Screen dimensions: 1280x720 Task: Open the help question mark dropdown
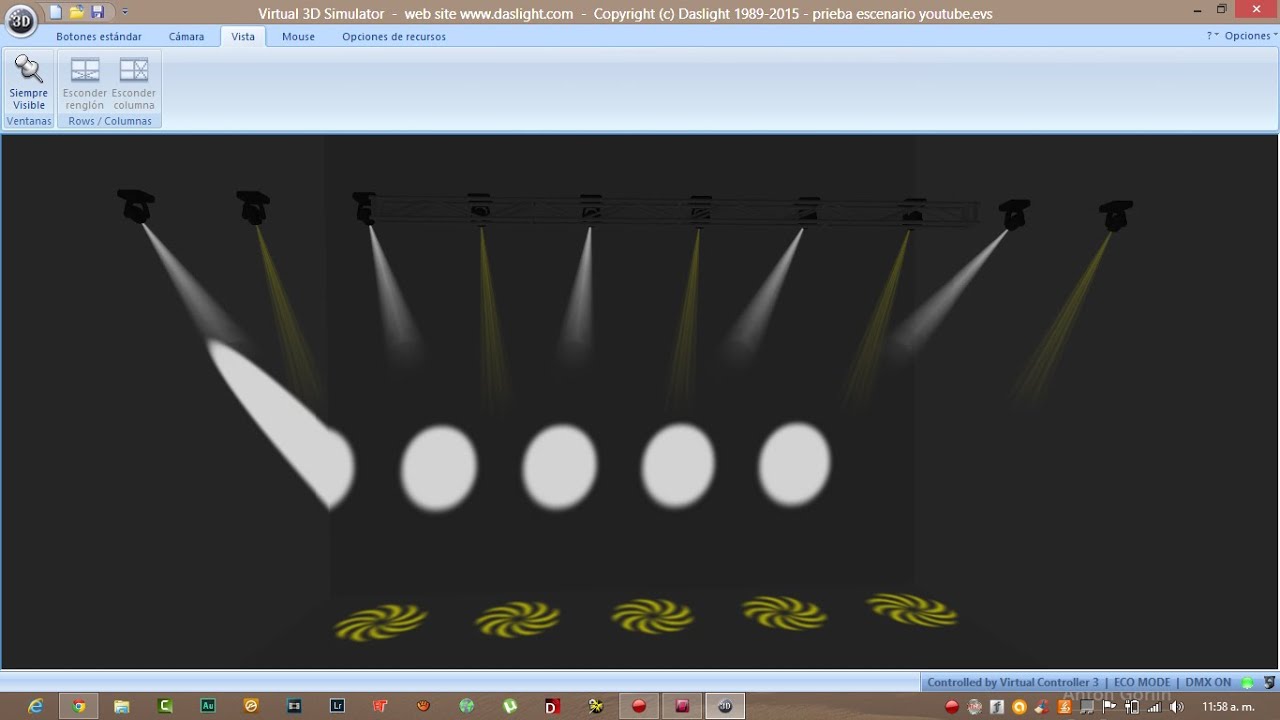coord(1213,36)
